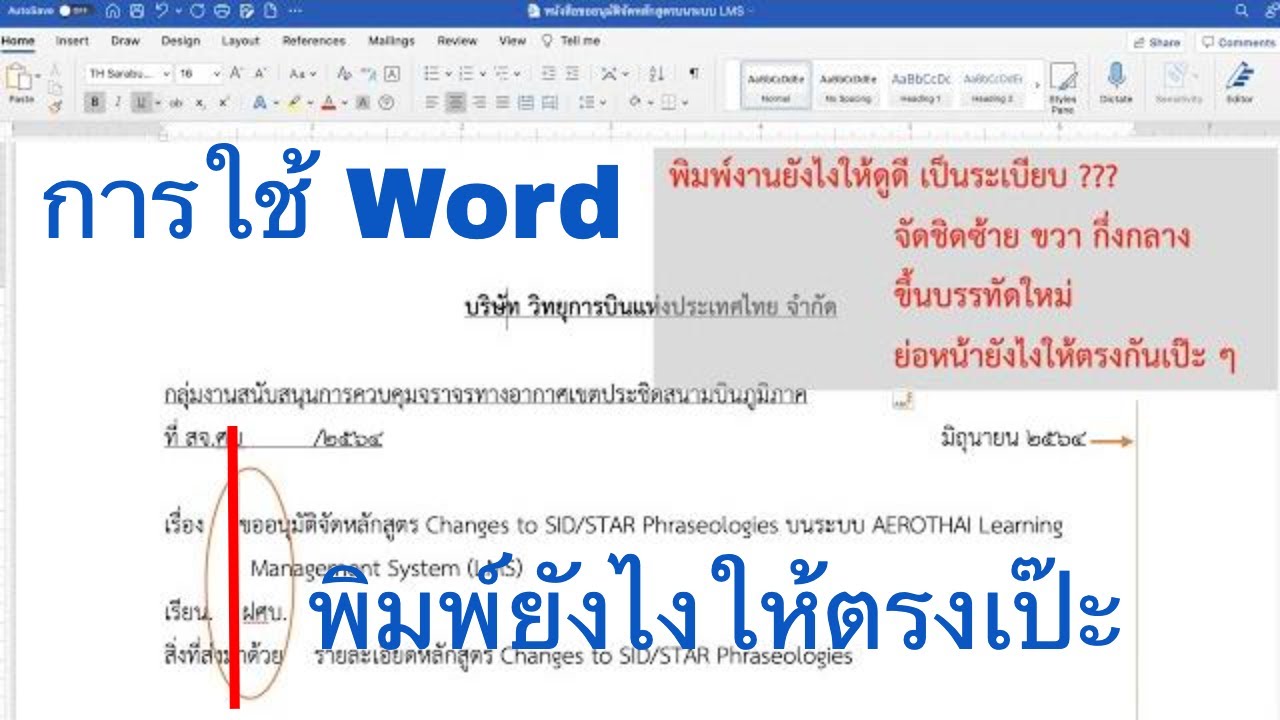Open the font name dropdown TH Sarabun
The width and height of the screenshot is (1280, 720).
(127, 73)
